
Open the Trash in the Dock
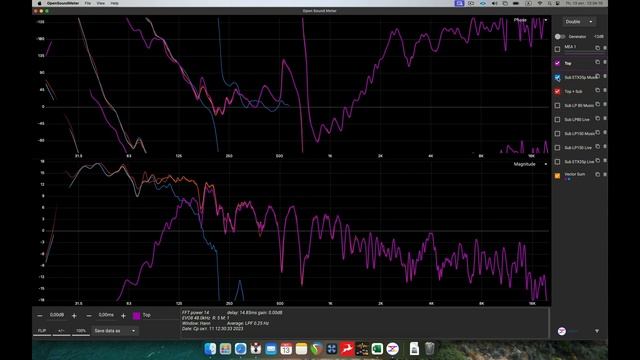(x=429, y=349)
